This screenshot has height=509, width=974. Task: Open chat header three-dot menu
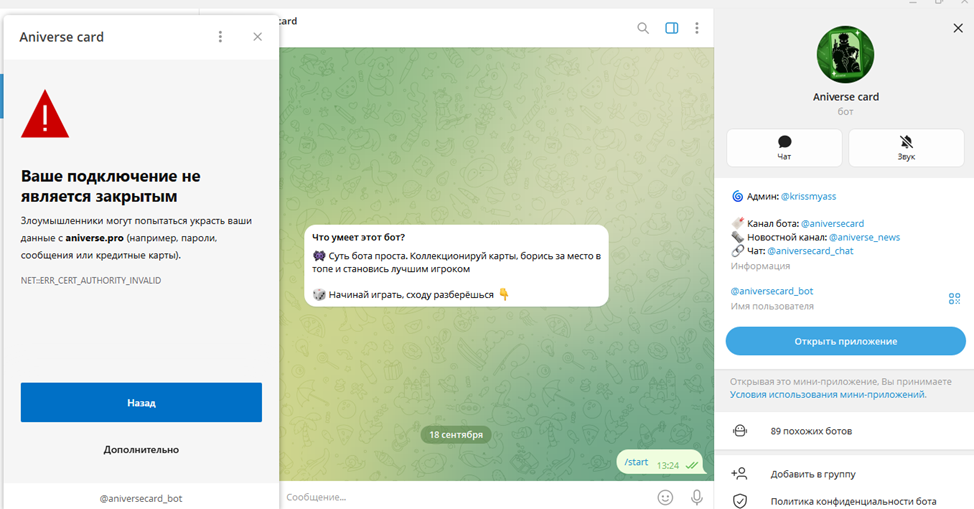tap(697, 28)
